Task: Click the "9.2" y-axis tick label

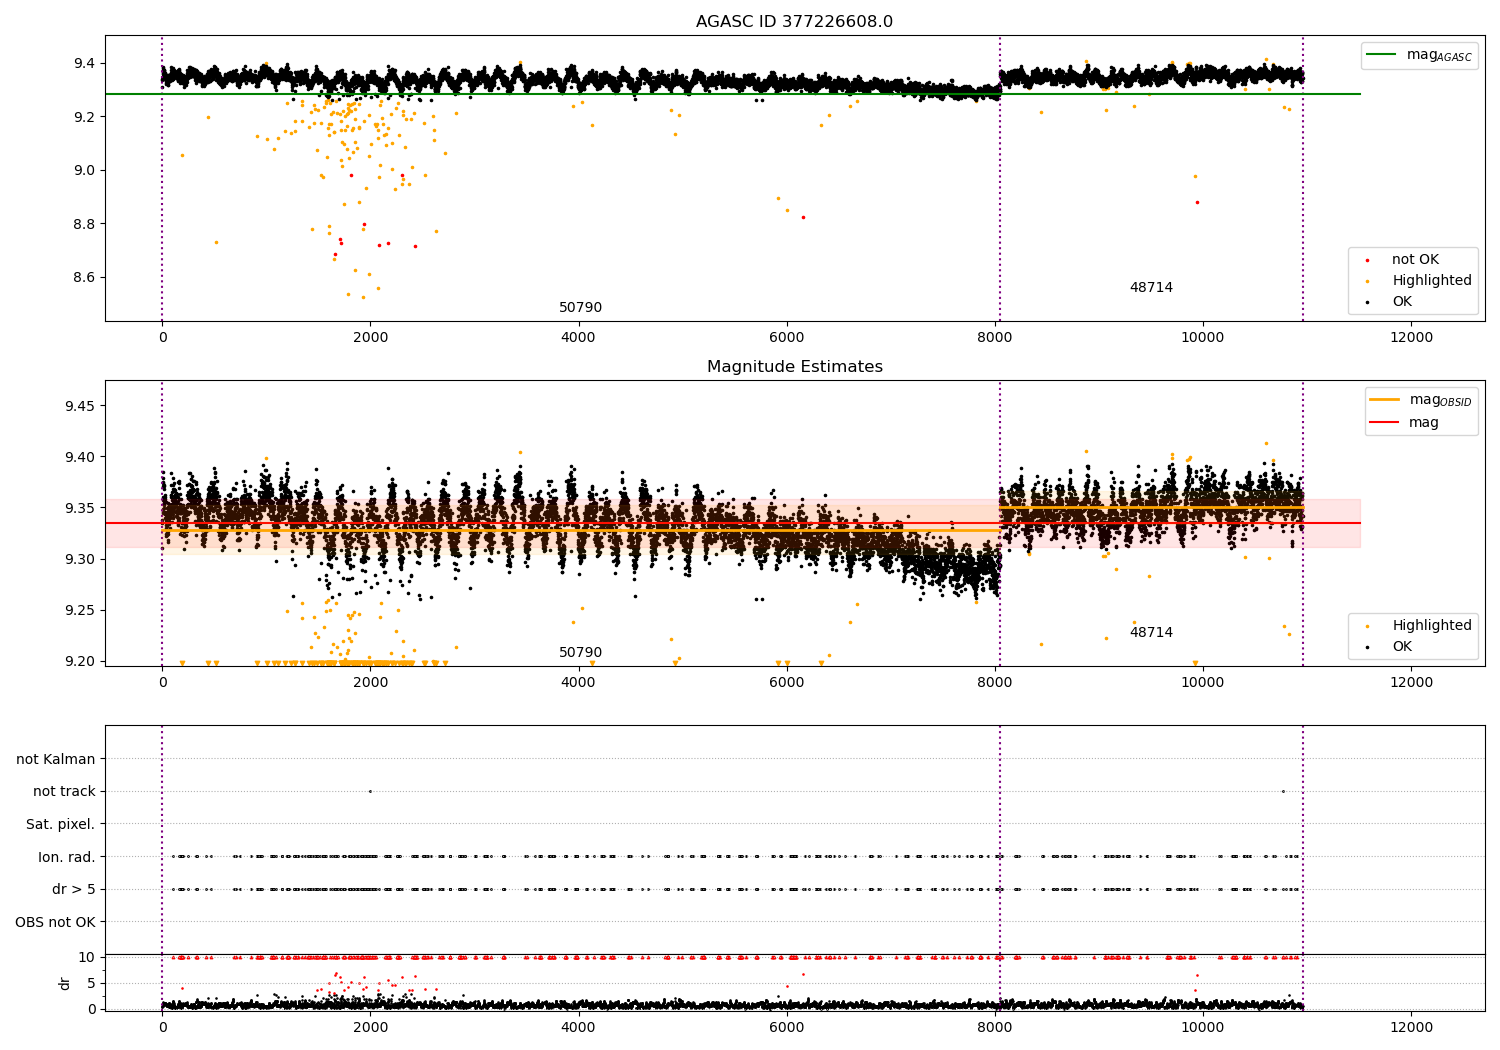Action: (83, 117)
